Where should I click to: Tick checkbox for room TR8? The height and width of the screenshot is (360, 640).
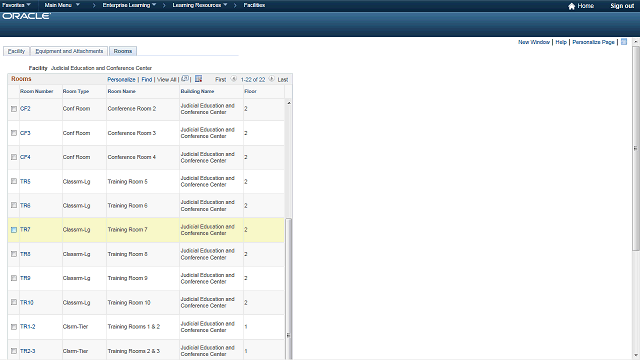pos(14,254)
